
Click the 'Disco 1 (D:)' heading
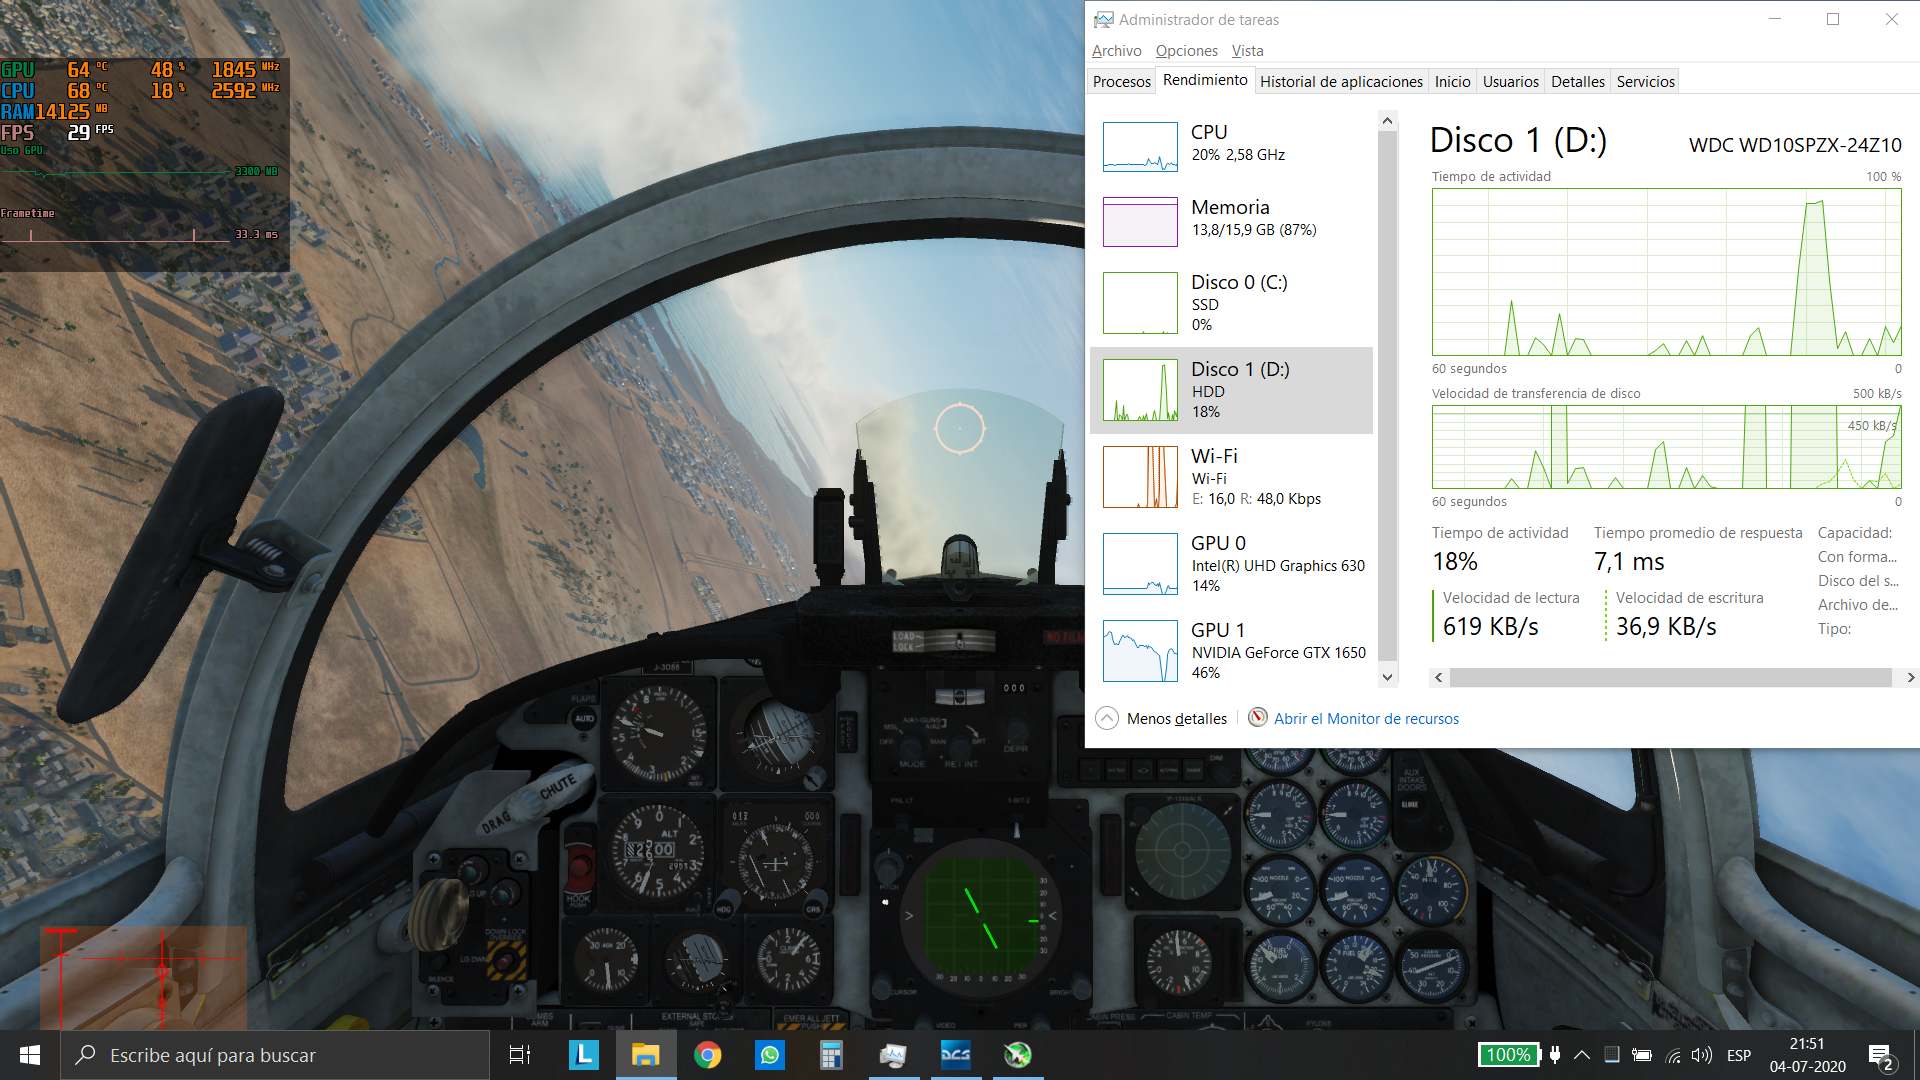coord(1518,140)
